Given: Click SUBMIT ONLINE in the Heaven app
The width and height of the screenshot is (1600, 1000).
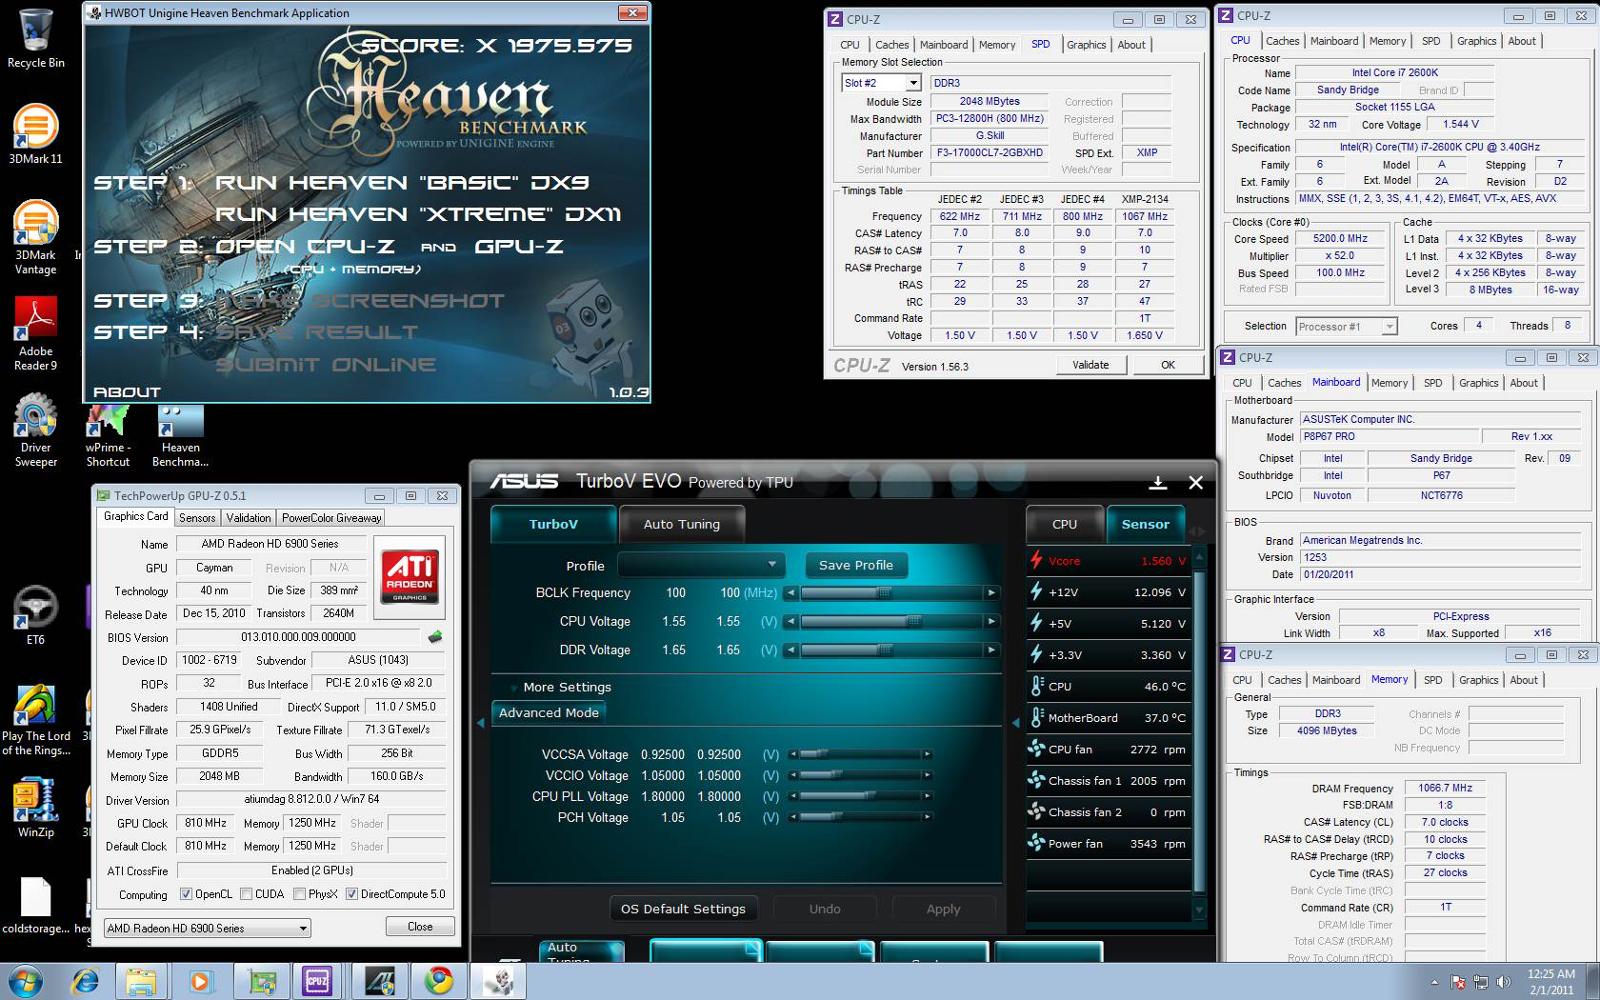Looking at the screenshot, I should click(326, 364).
